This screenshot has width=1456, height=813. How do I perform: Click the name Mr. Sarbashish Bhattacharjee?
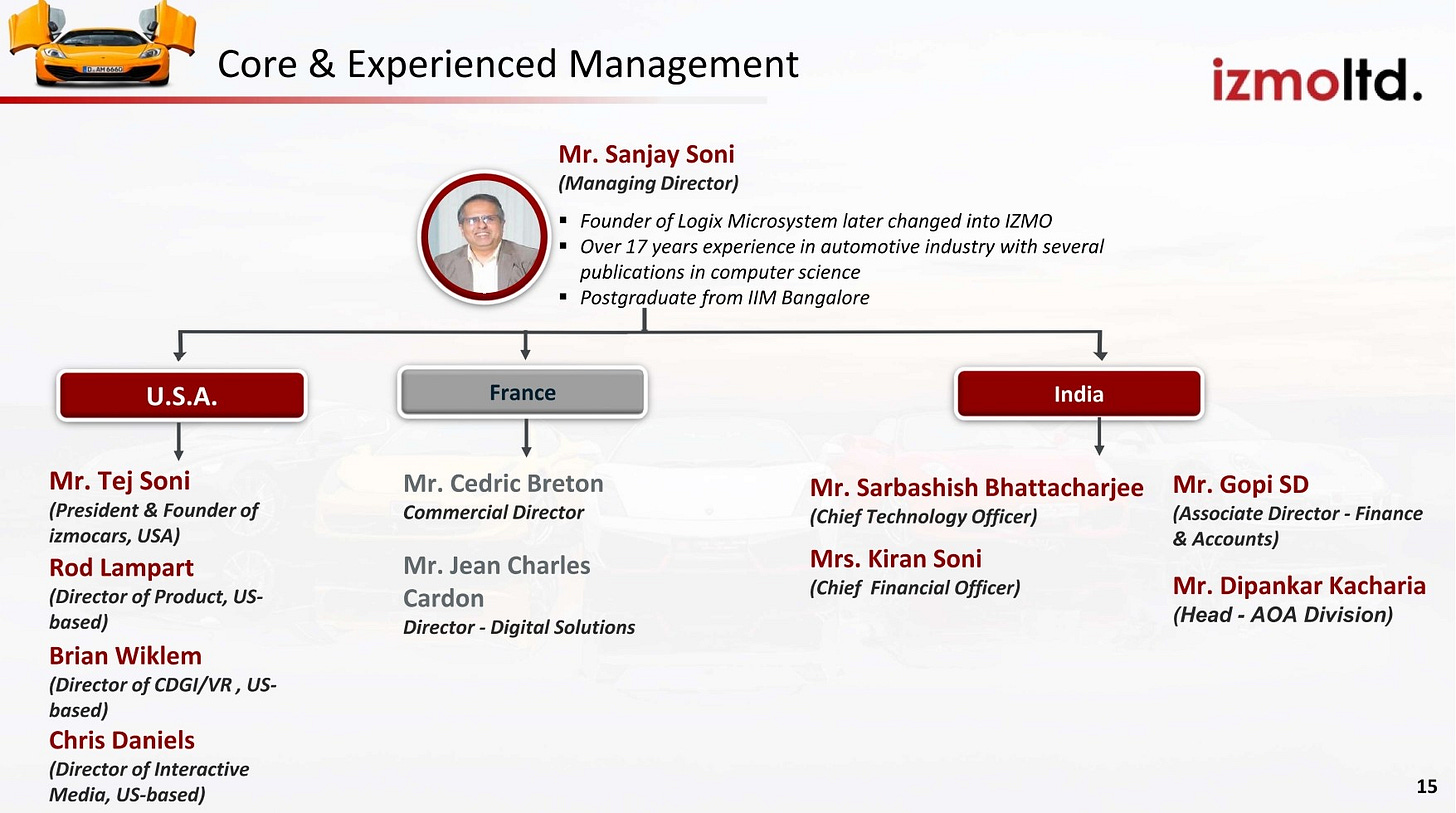point(976,488)
